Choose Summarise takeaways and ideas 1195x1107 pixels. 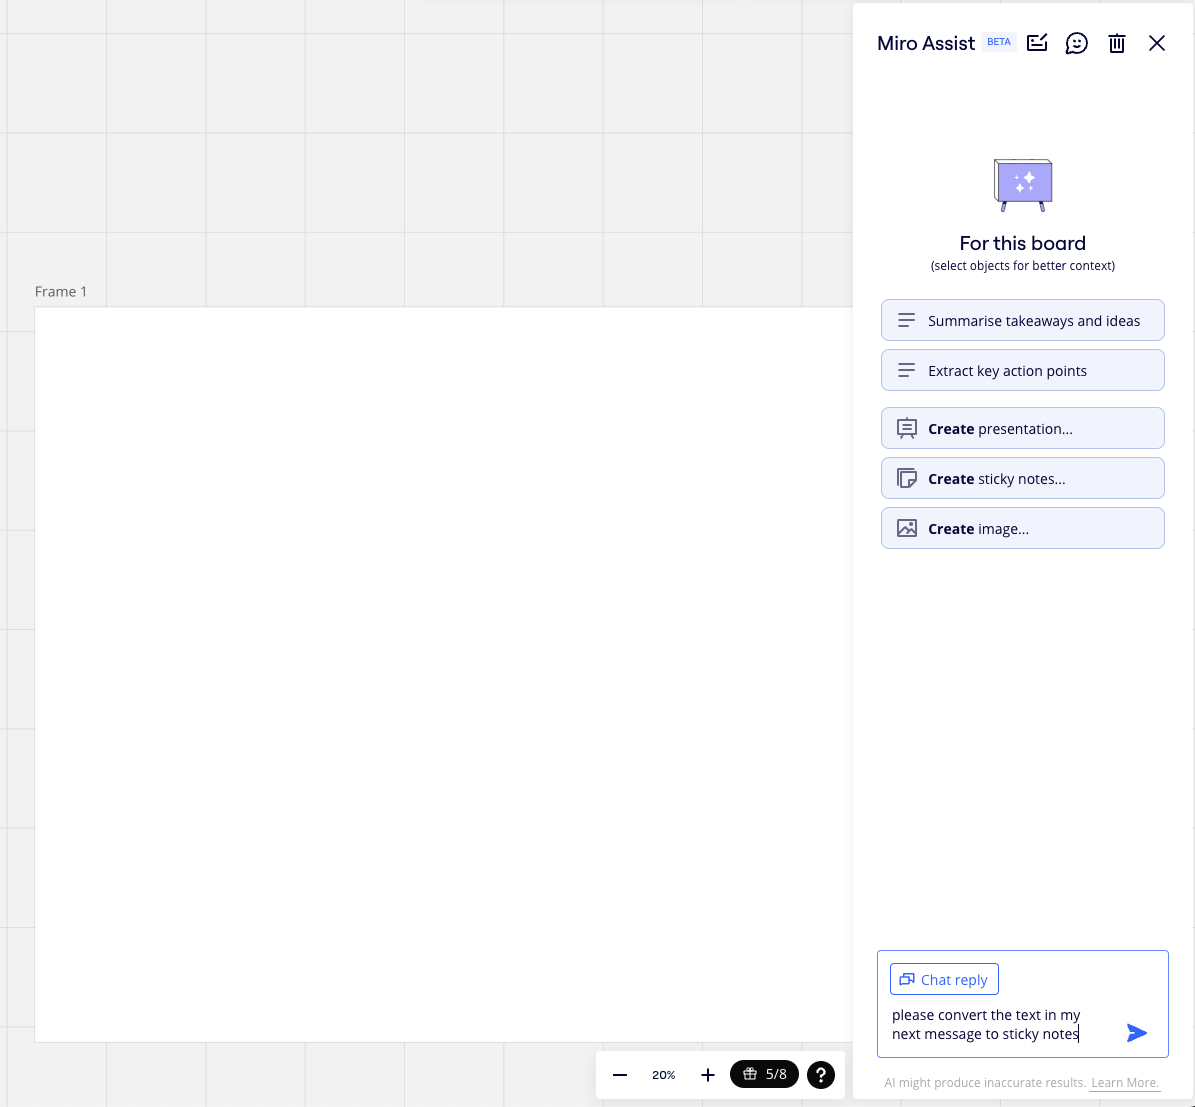click(1022, 320)
